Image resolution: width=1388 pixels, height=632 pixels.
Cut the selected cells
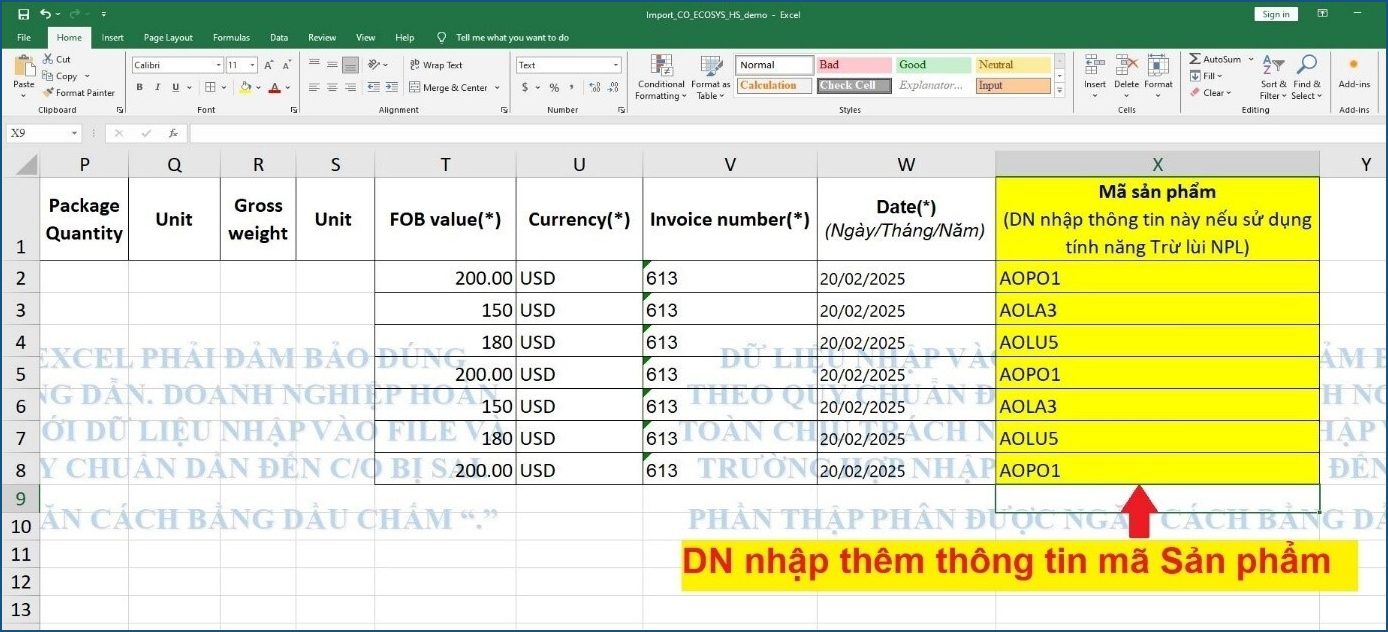(x=57, y=60)
